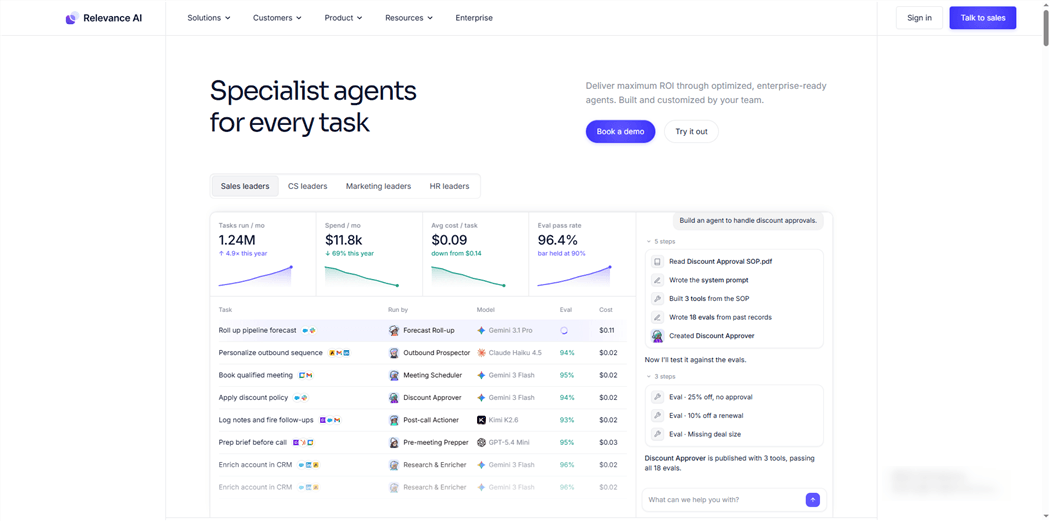Click the icon beside Eval - 25% off
This screenshot has width=1050, height=521.
pyautogui.click(x=658, y=397)
